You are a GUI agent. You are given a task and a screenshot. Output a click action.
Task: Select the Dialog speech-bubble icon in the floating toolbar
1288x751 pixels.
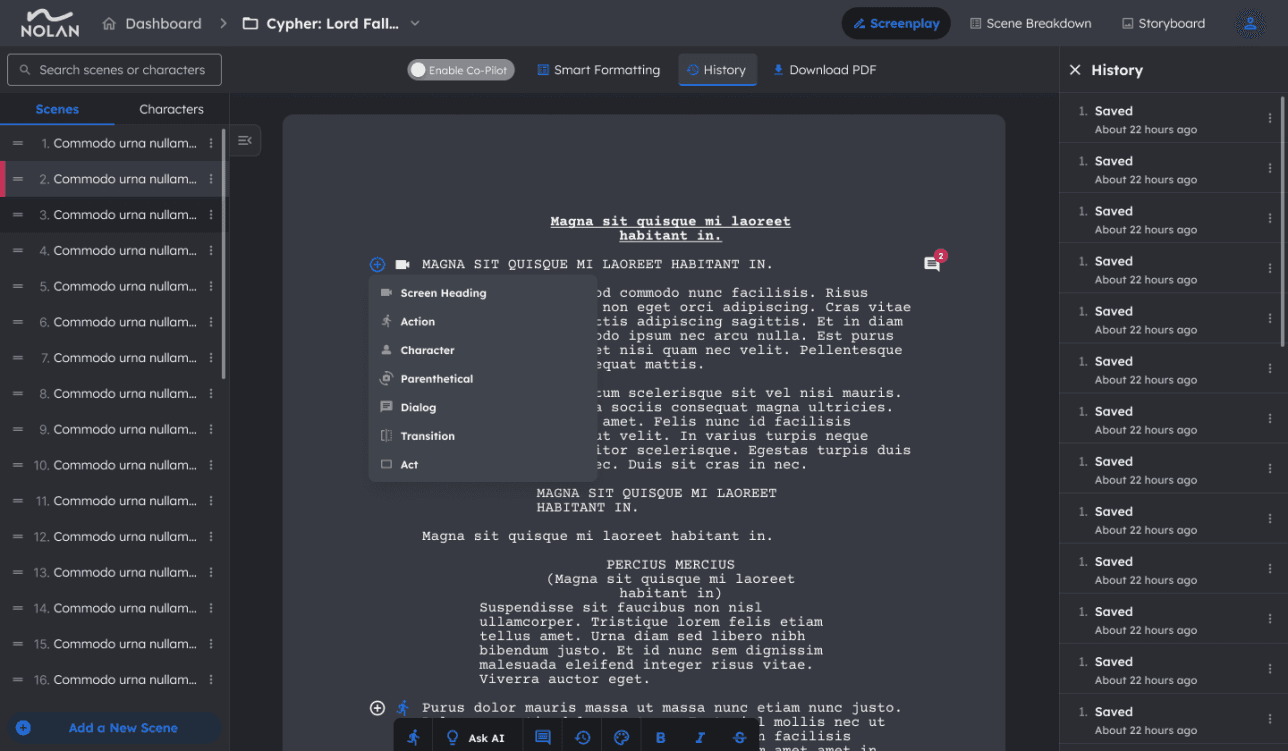(543, 737)
